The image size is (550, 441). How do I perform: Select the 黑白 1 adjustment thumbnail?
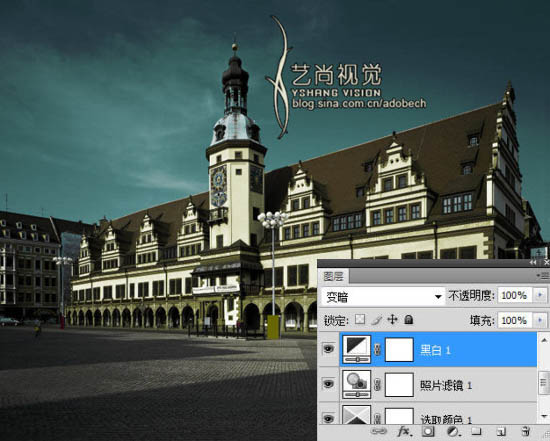pos(356,349)
